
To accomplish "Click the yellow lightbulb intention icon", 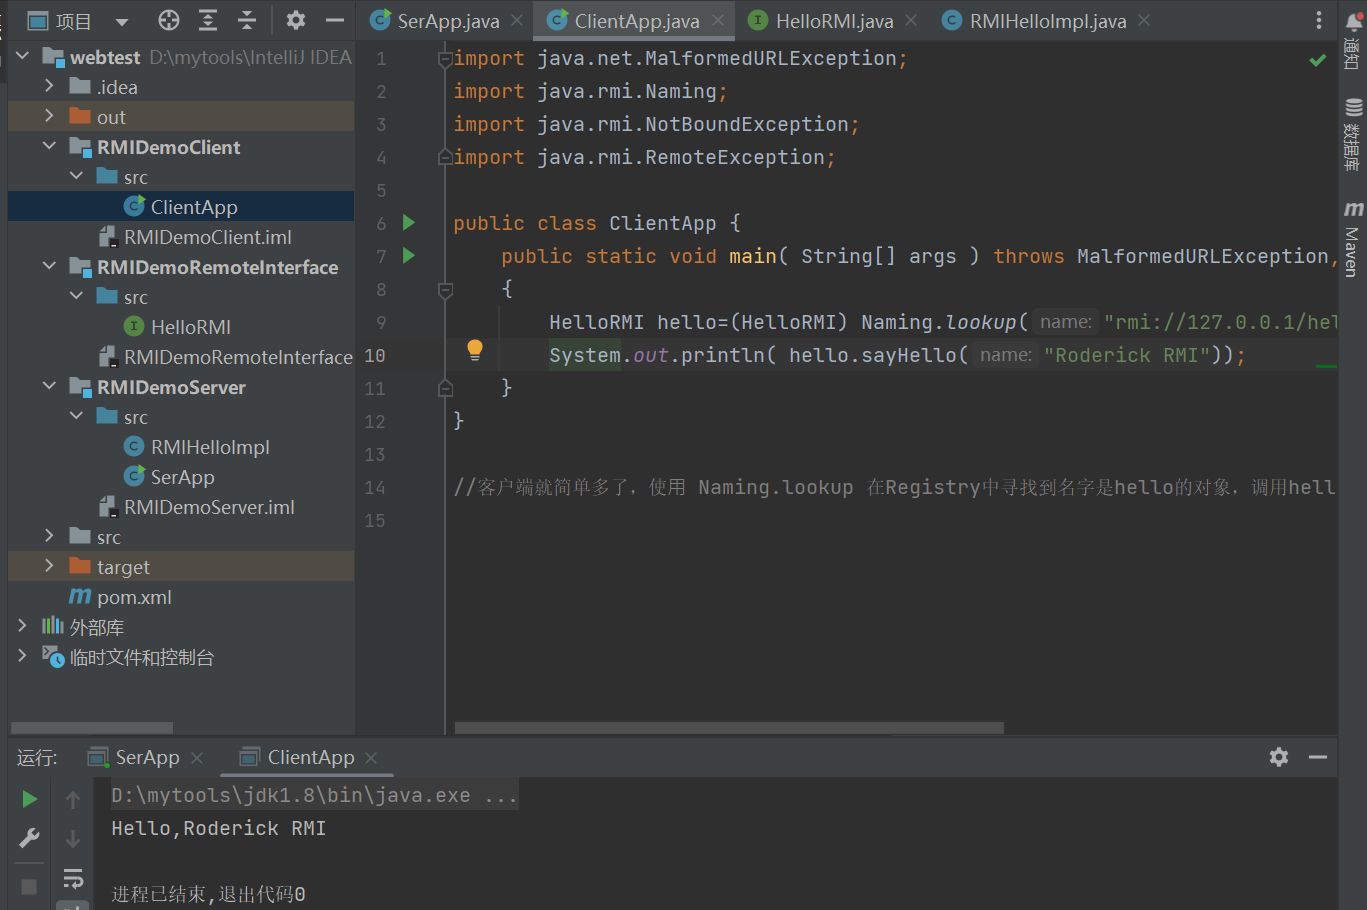I will (x=475, y=350).
